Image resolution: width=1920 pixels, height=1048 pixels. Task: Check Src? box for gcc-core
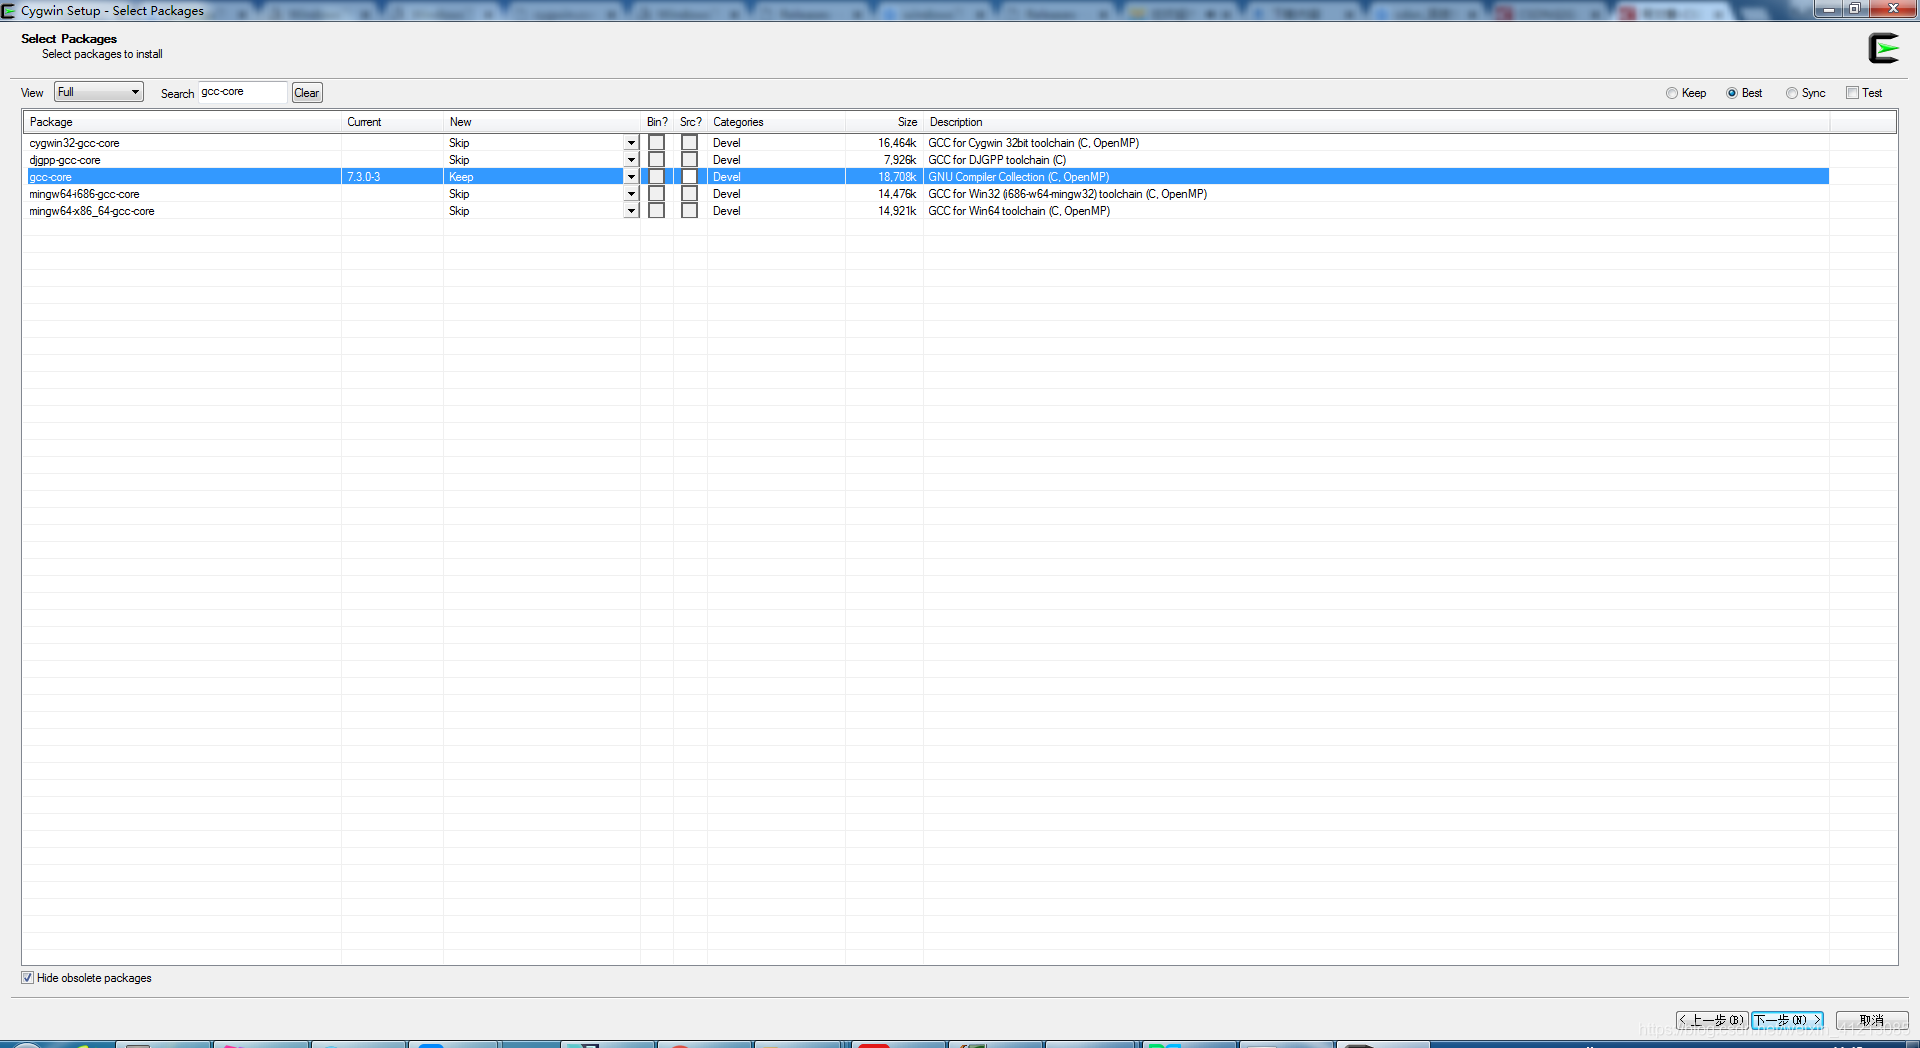pyautogui.click(x=689, y=177)
